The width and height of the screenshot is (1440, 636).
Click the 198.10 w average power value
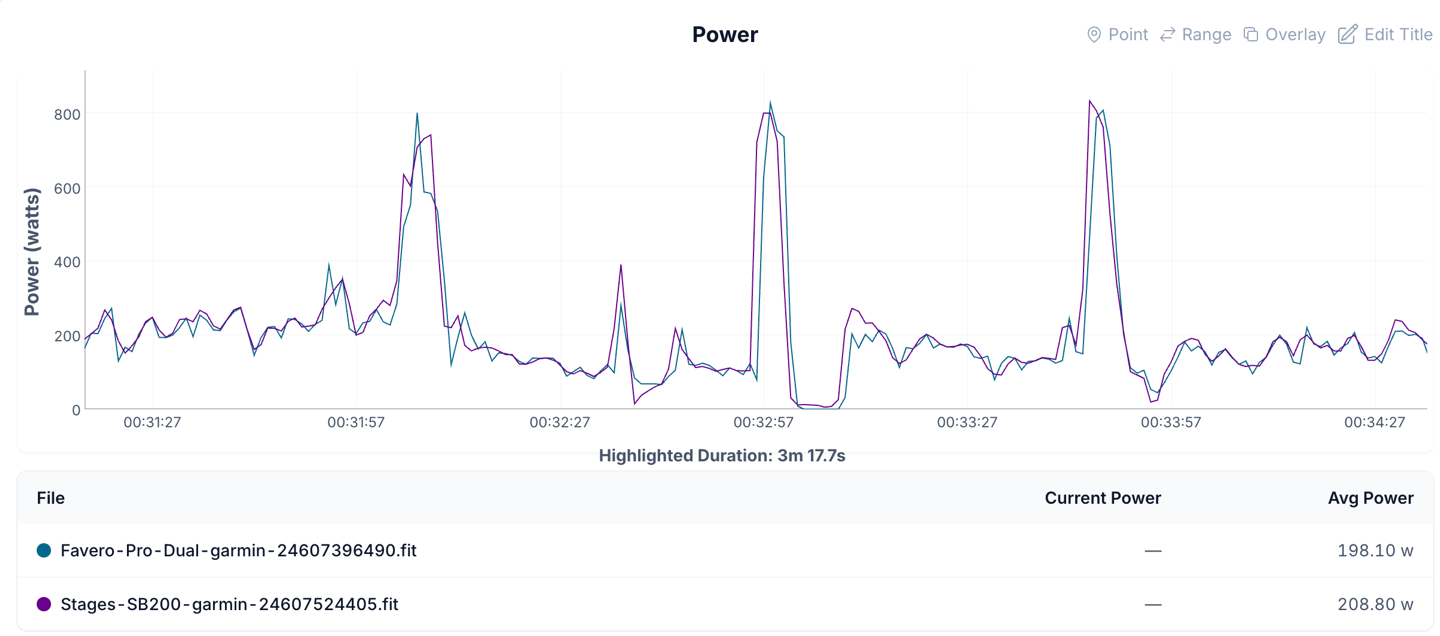coord(1375,550)
